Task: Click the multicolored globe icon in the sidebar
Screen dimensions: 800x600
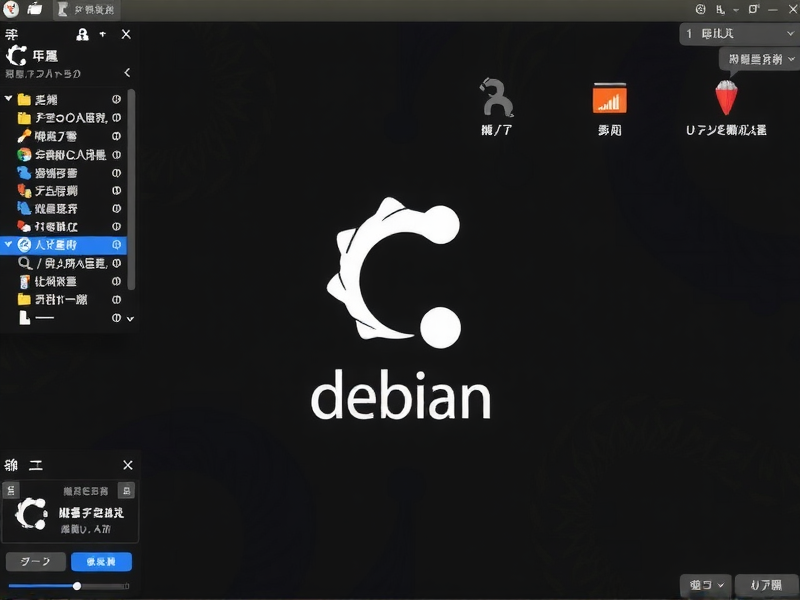Action: click(23, 154)
